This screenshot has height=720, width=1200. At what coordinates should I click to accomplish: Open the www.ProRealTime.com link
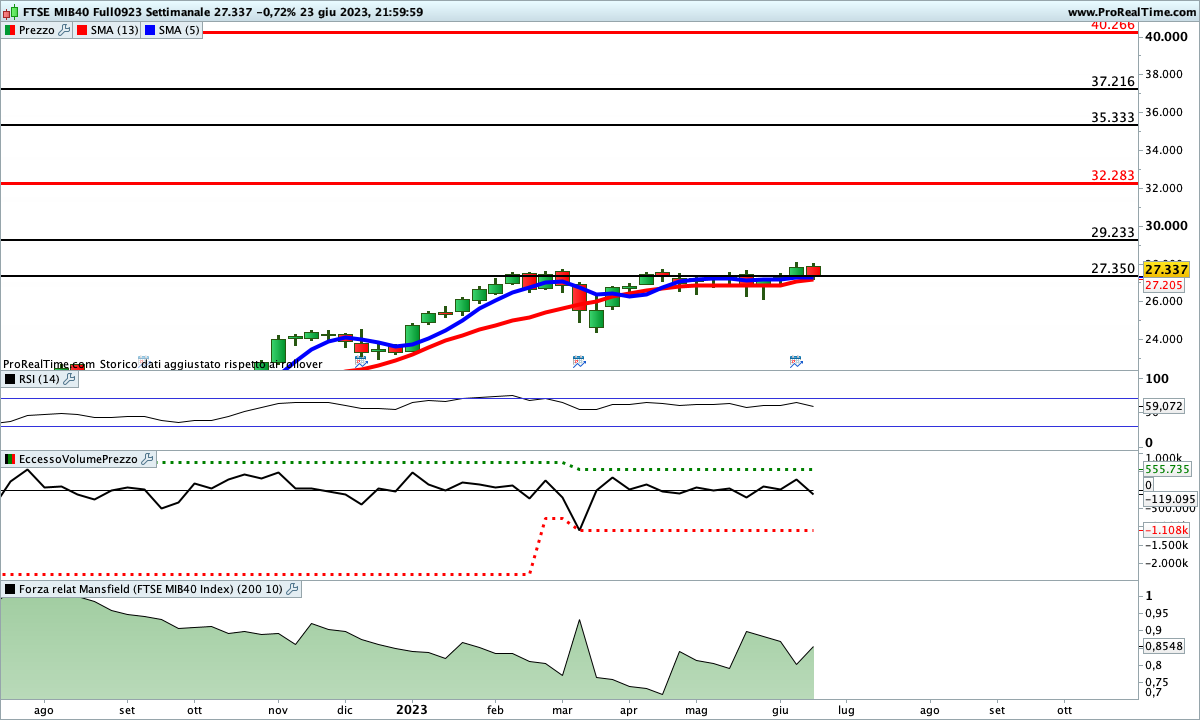click(1132, 12)
